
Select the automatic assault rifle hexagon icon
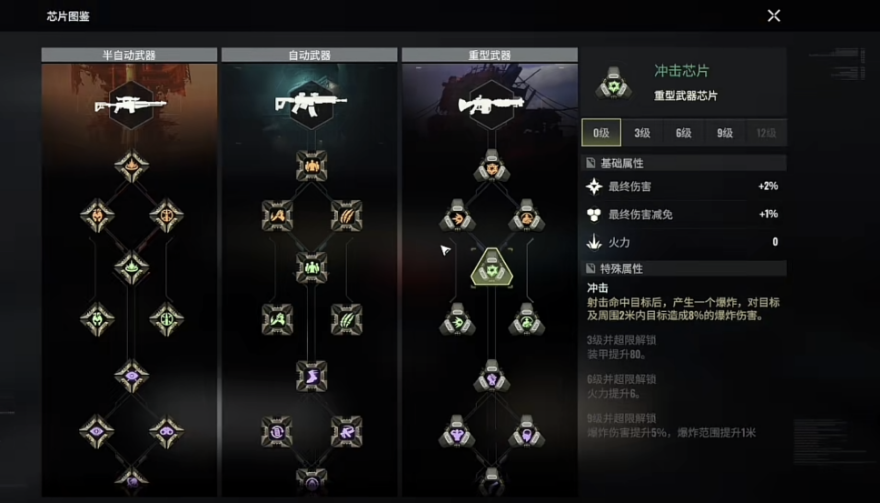(x=311, y=105)
